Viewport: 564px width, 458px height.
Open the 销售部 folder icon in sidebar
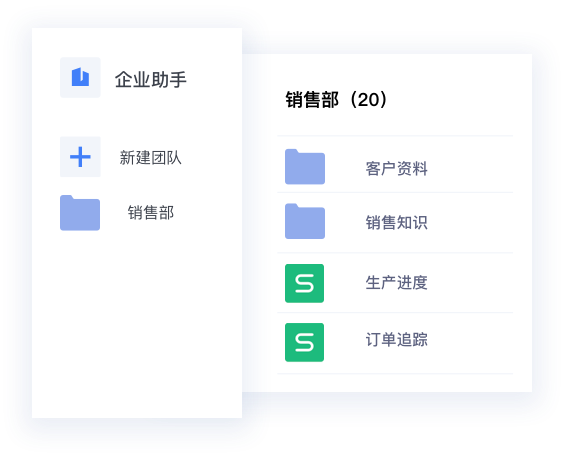tap(80, 213)
